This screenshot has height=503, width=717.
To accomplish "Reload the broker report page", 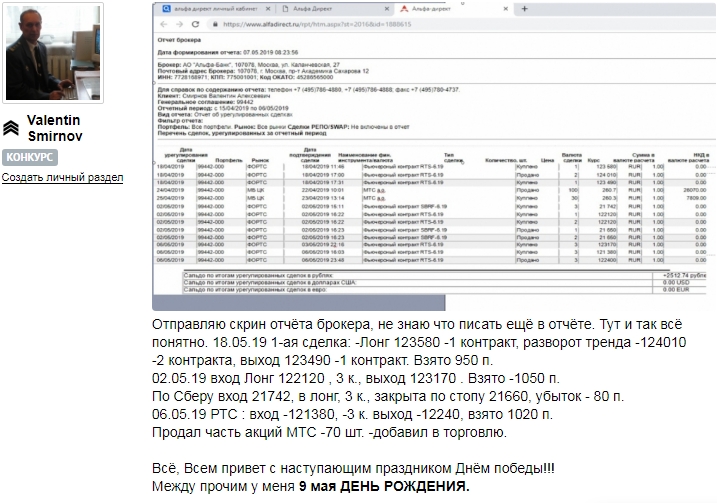I will pyautogui.click(x=195, y=24).
